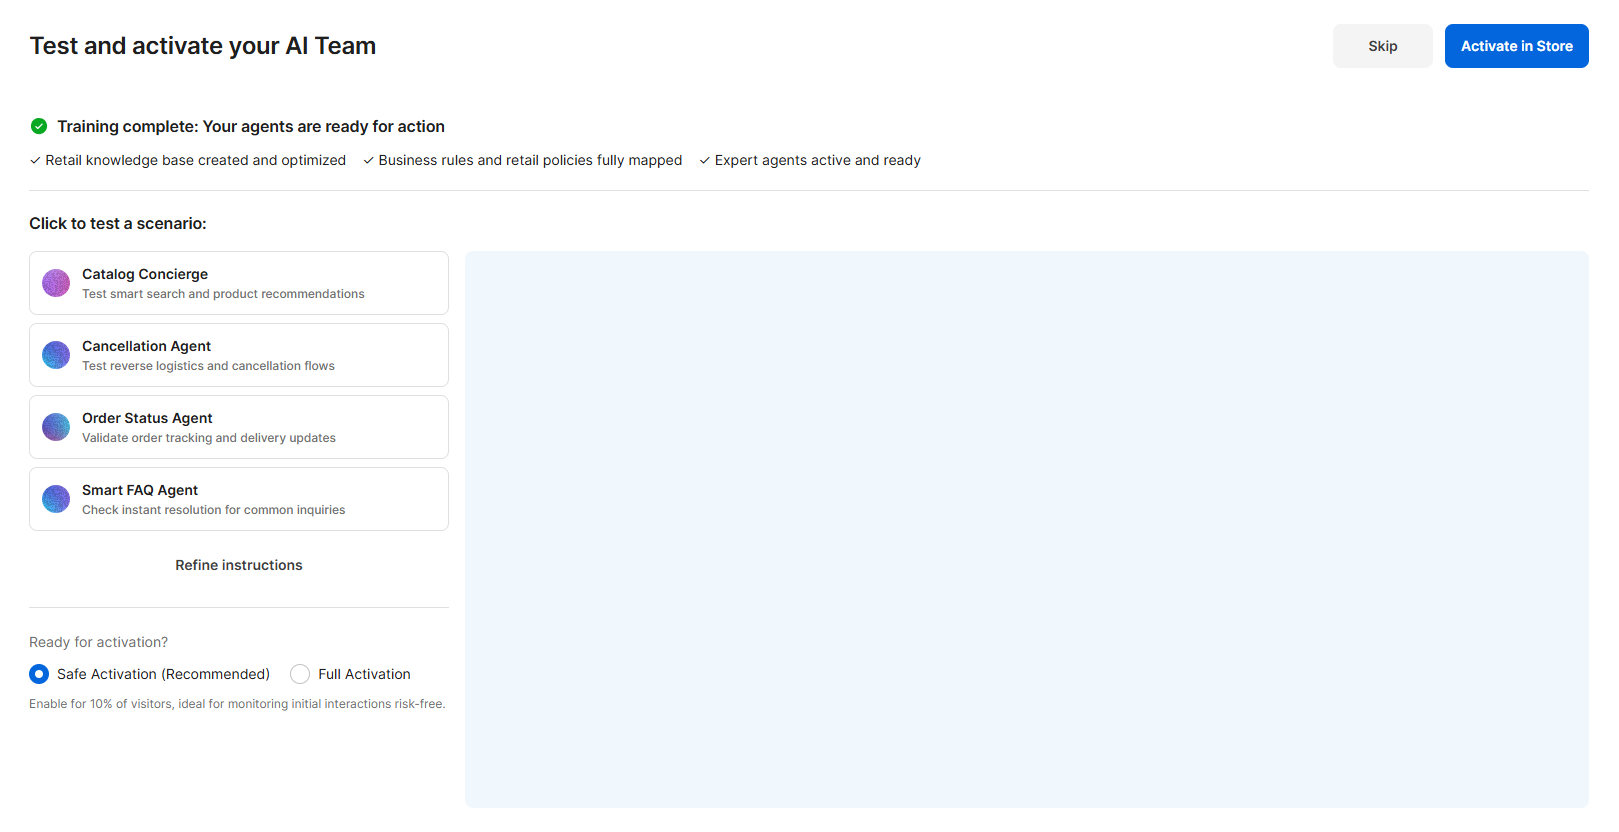
Task: Click the purple Catalog Concierge avatar icon
Action: coord(56,283)
